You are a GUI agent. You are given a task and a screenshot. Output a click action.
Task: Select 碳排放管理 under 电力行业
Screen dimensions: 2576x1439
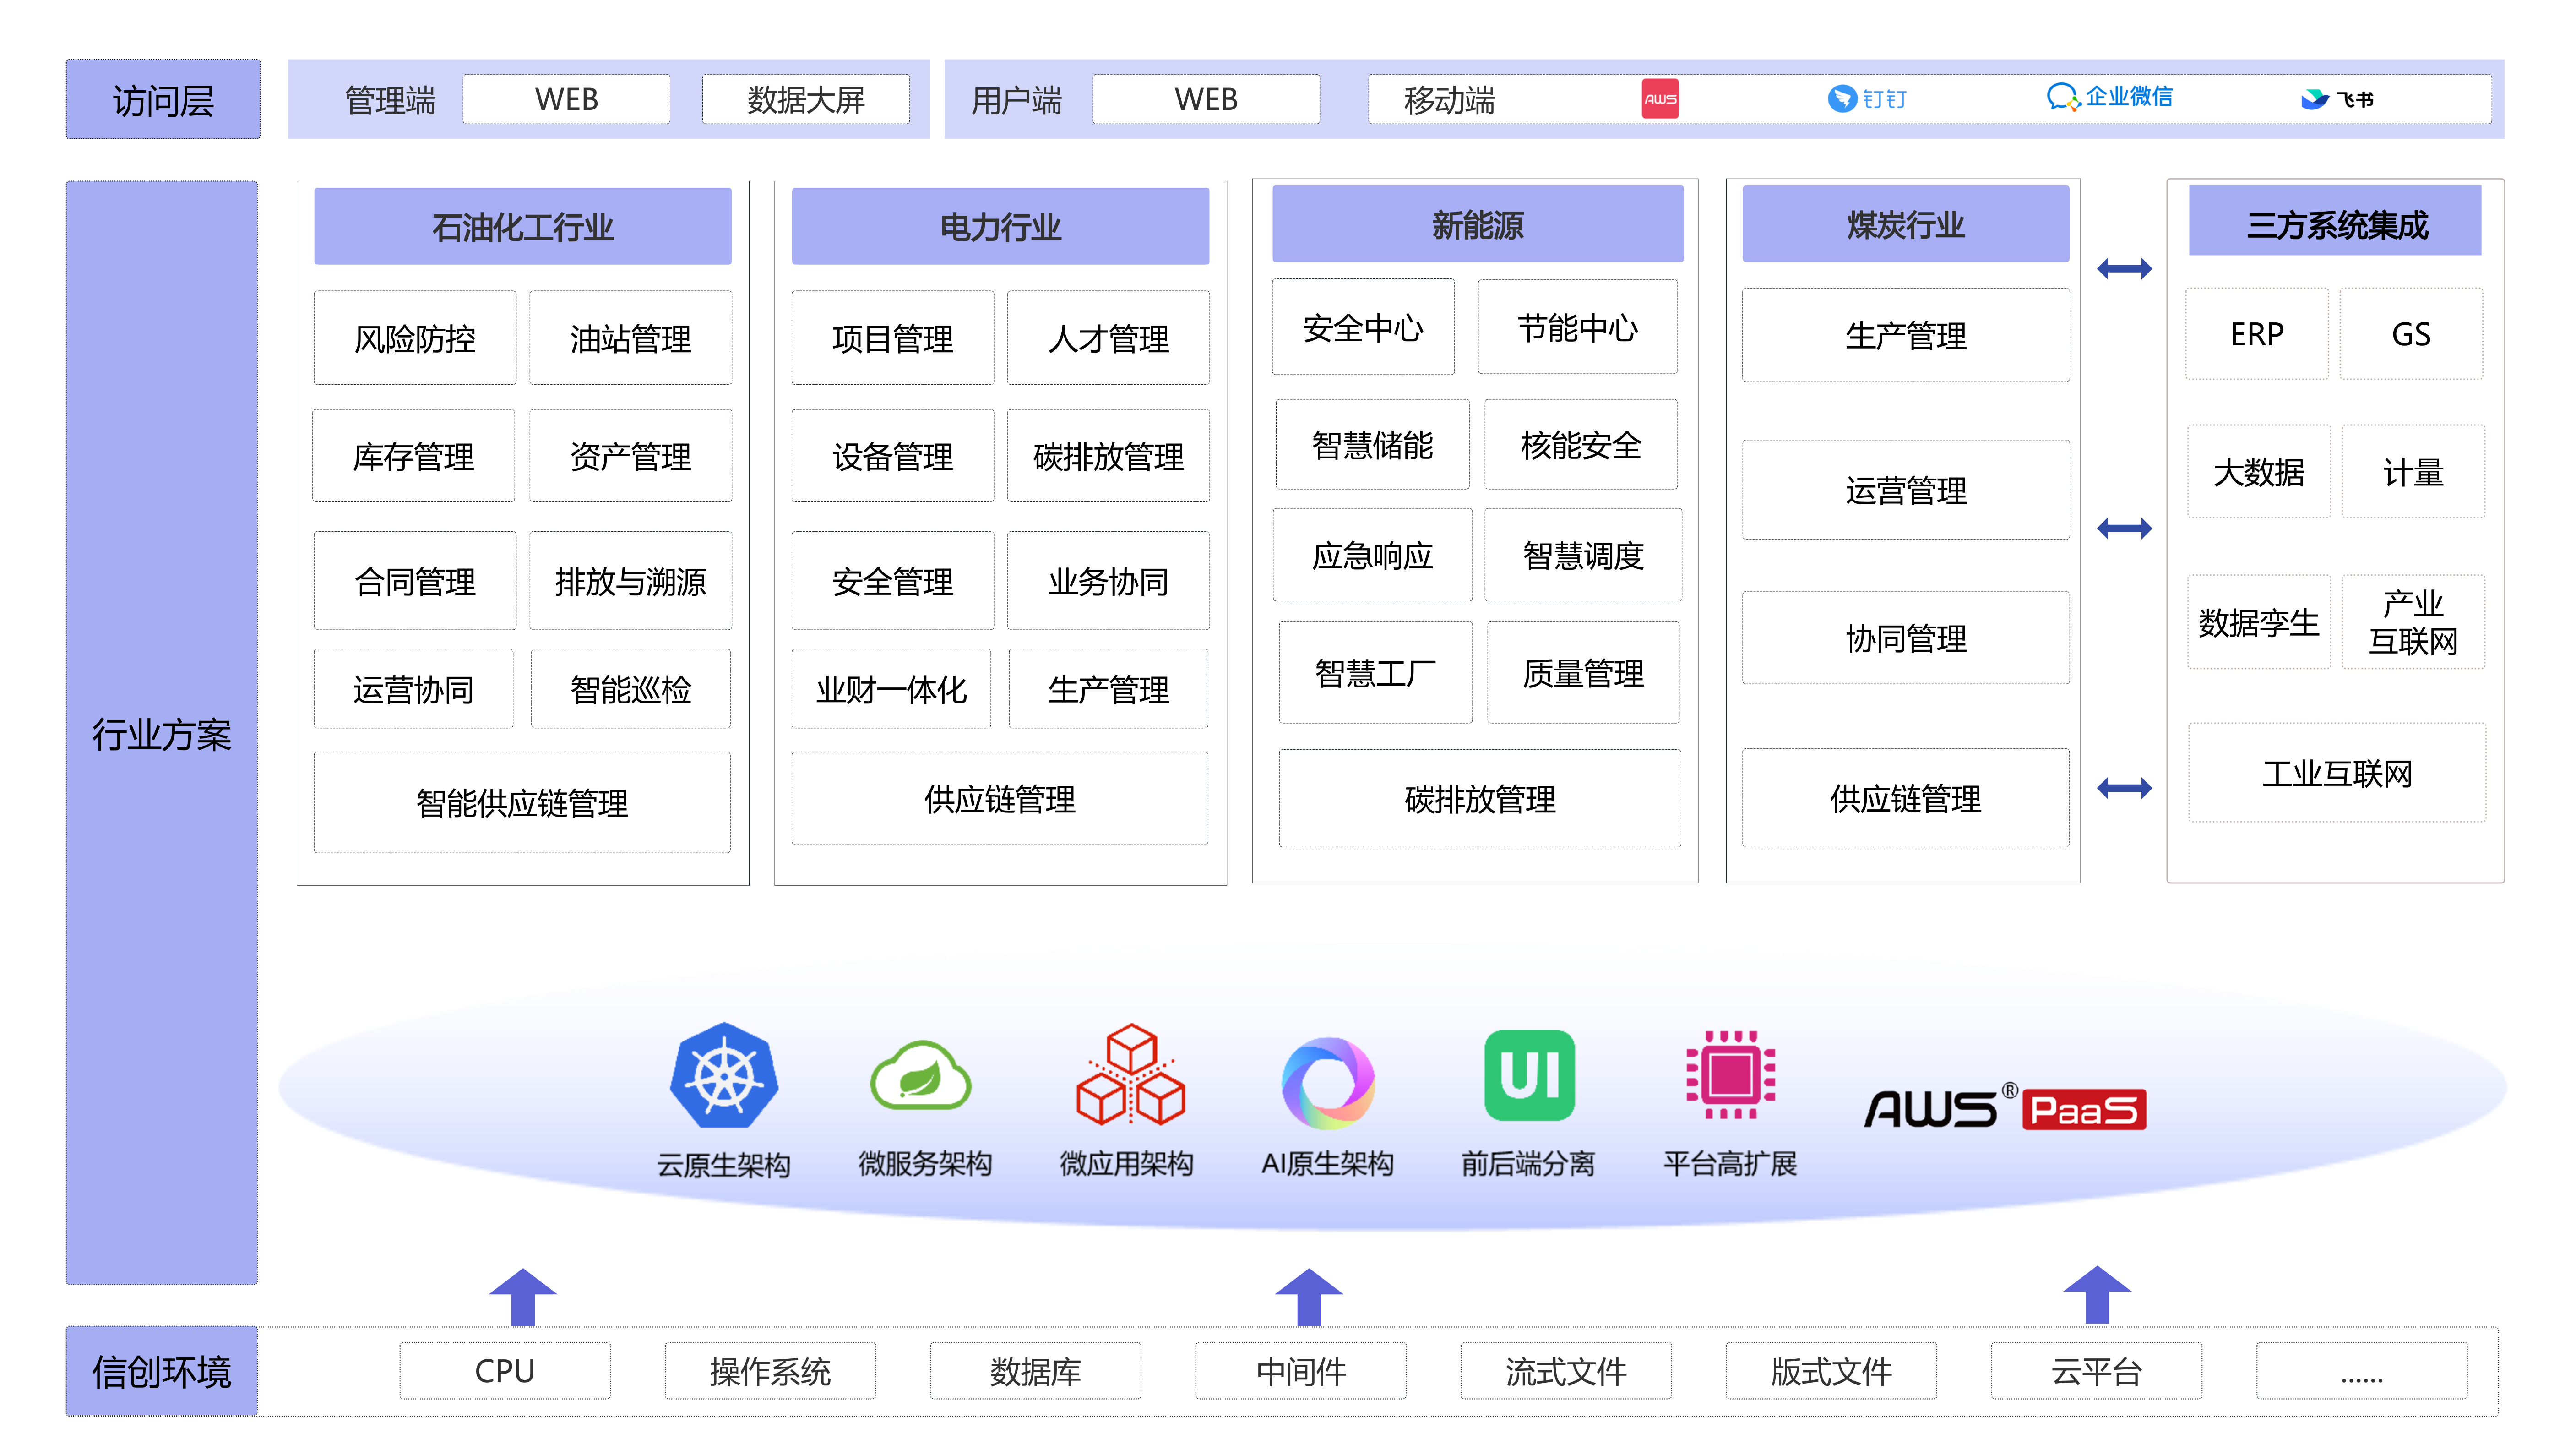pos(1108,456)
